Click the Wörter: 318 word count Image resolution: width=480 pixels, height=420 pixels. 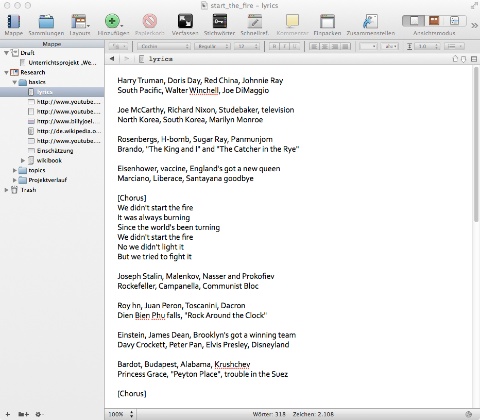pyautogui.click(x=269, y=414)
